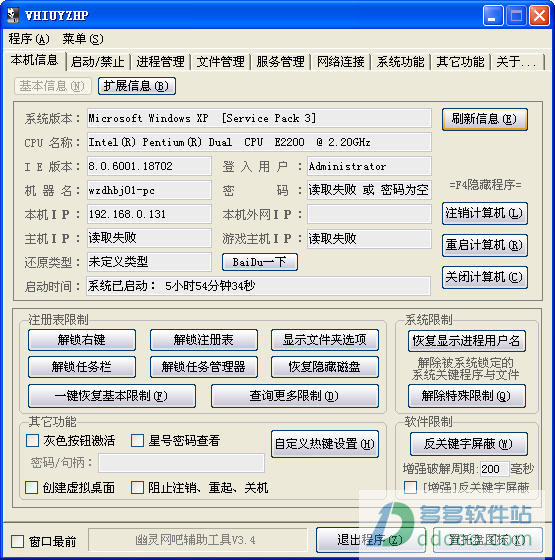The width and height of the screenshot is (555, 560).
Task: Click 关闭计算机(C) button
Action: [485, 277]
